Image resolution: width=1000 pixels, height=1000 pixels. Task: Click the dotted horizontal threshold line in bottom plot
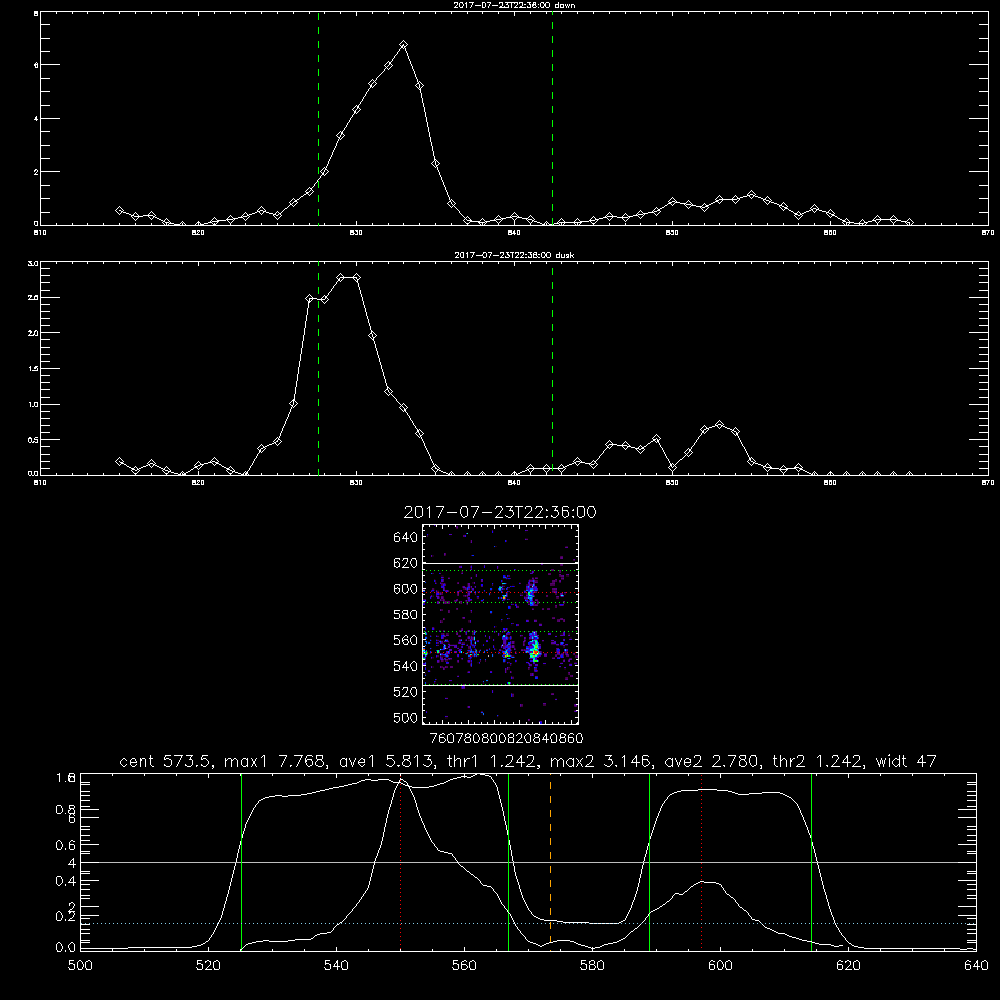[528, 923]
